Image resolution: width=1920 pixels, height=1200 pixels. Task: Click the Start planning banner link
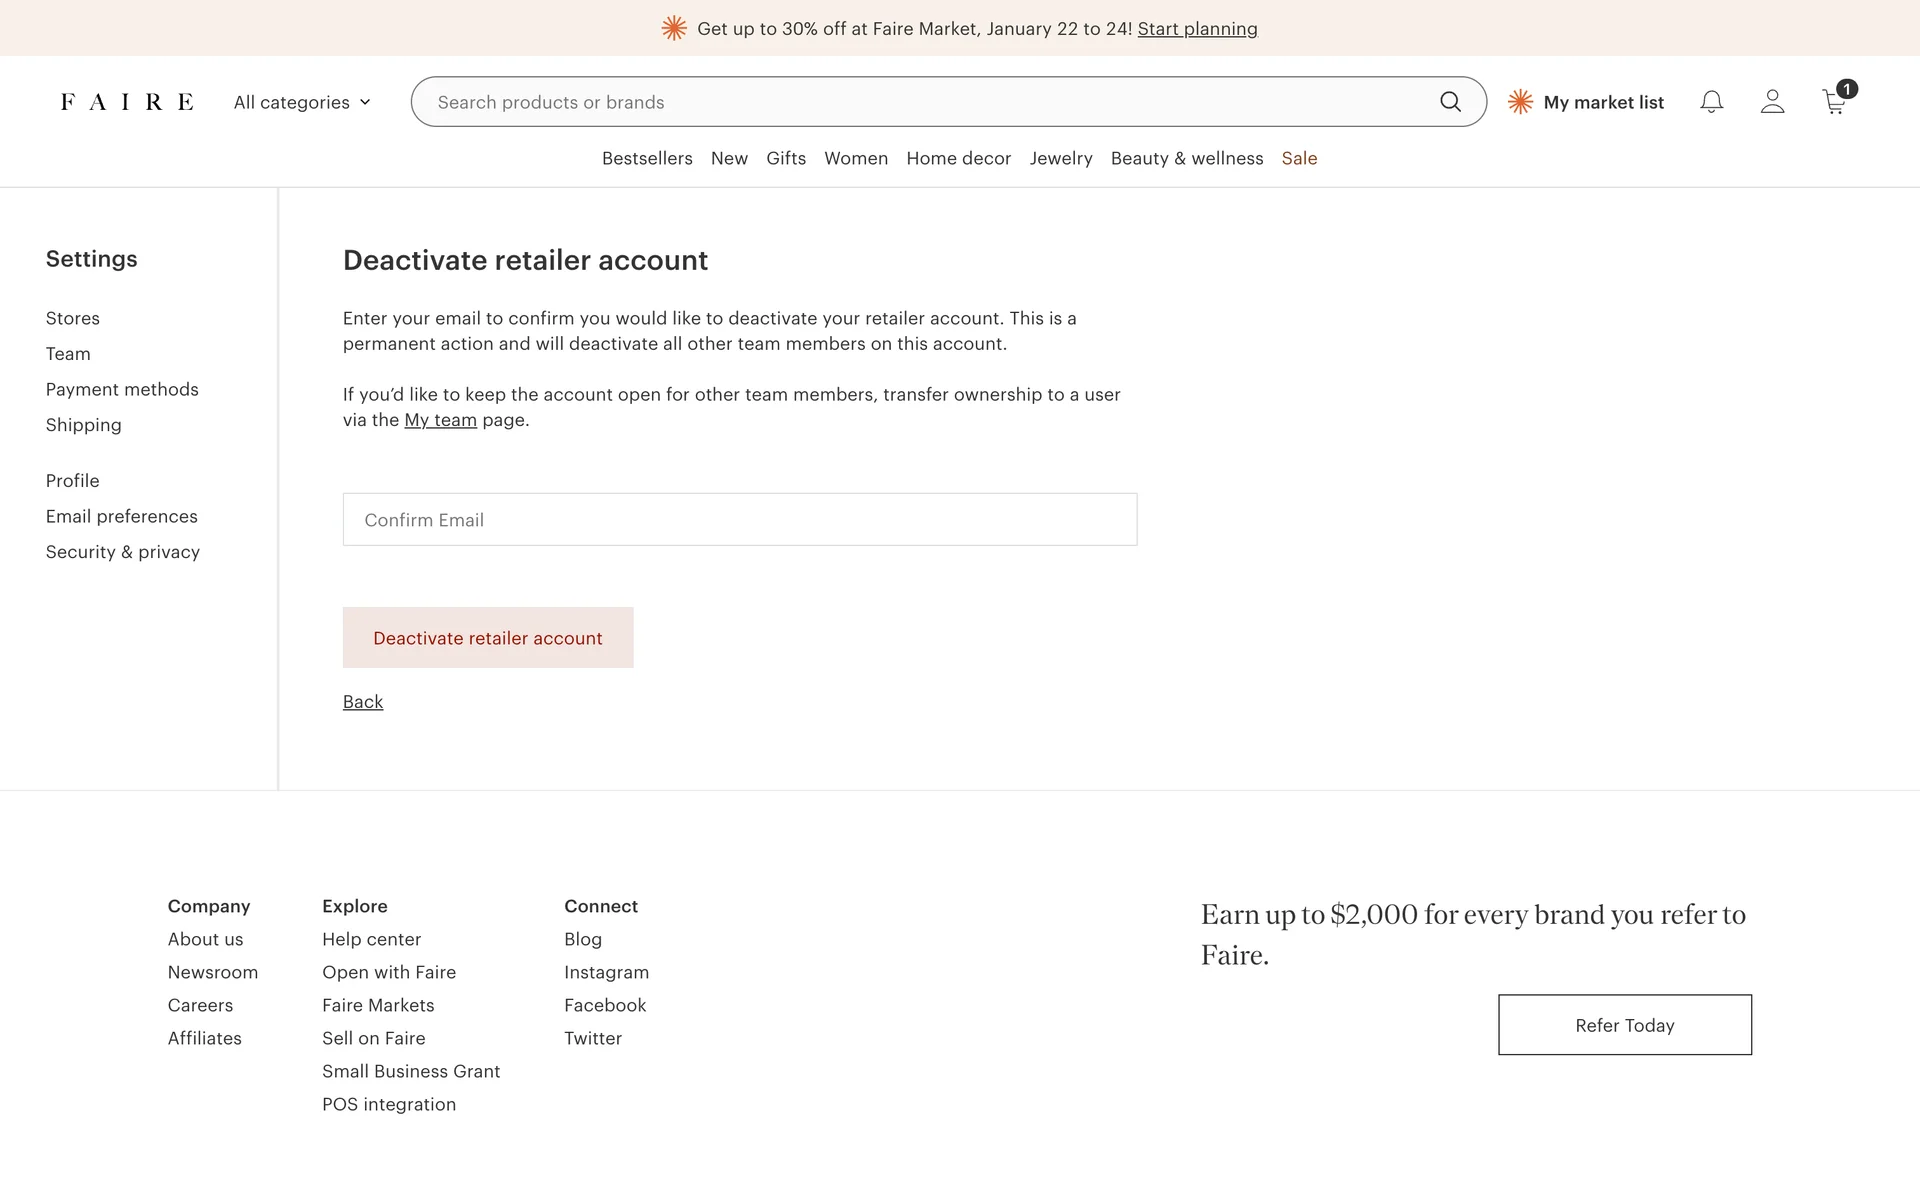point(1197,29)
